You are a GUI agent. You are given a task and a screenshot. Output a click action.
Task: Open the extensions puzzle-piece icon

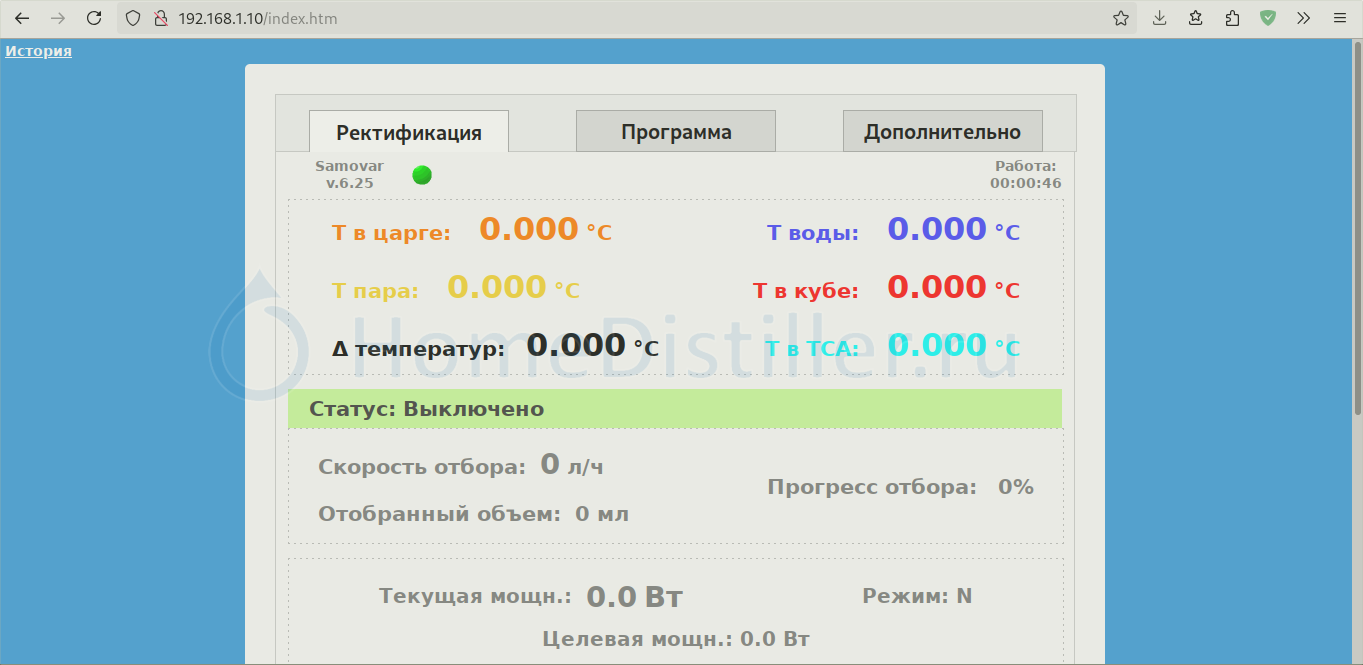[x=1232, y=18]
